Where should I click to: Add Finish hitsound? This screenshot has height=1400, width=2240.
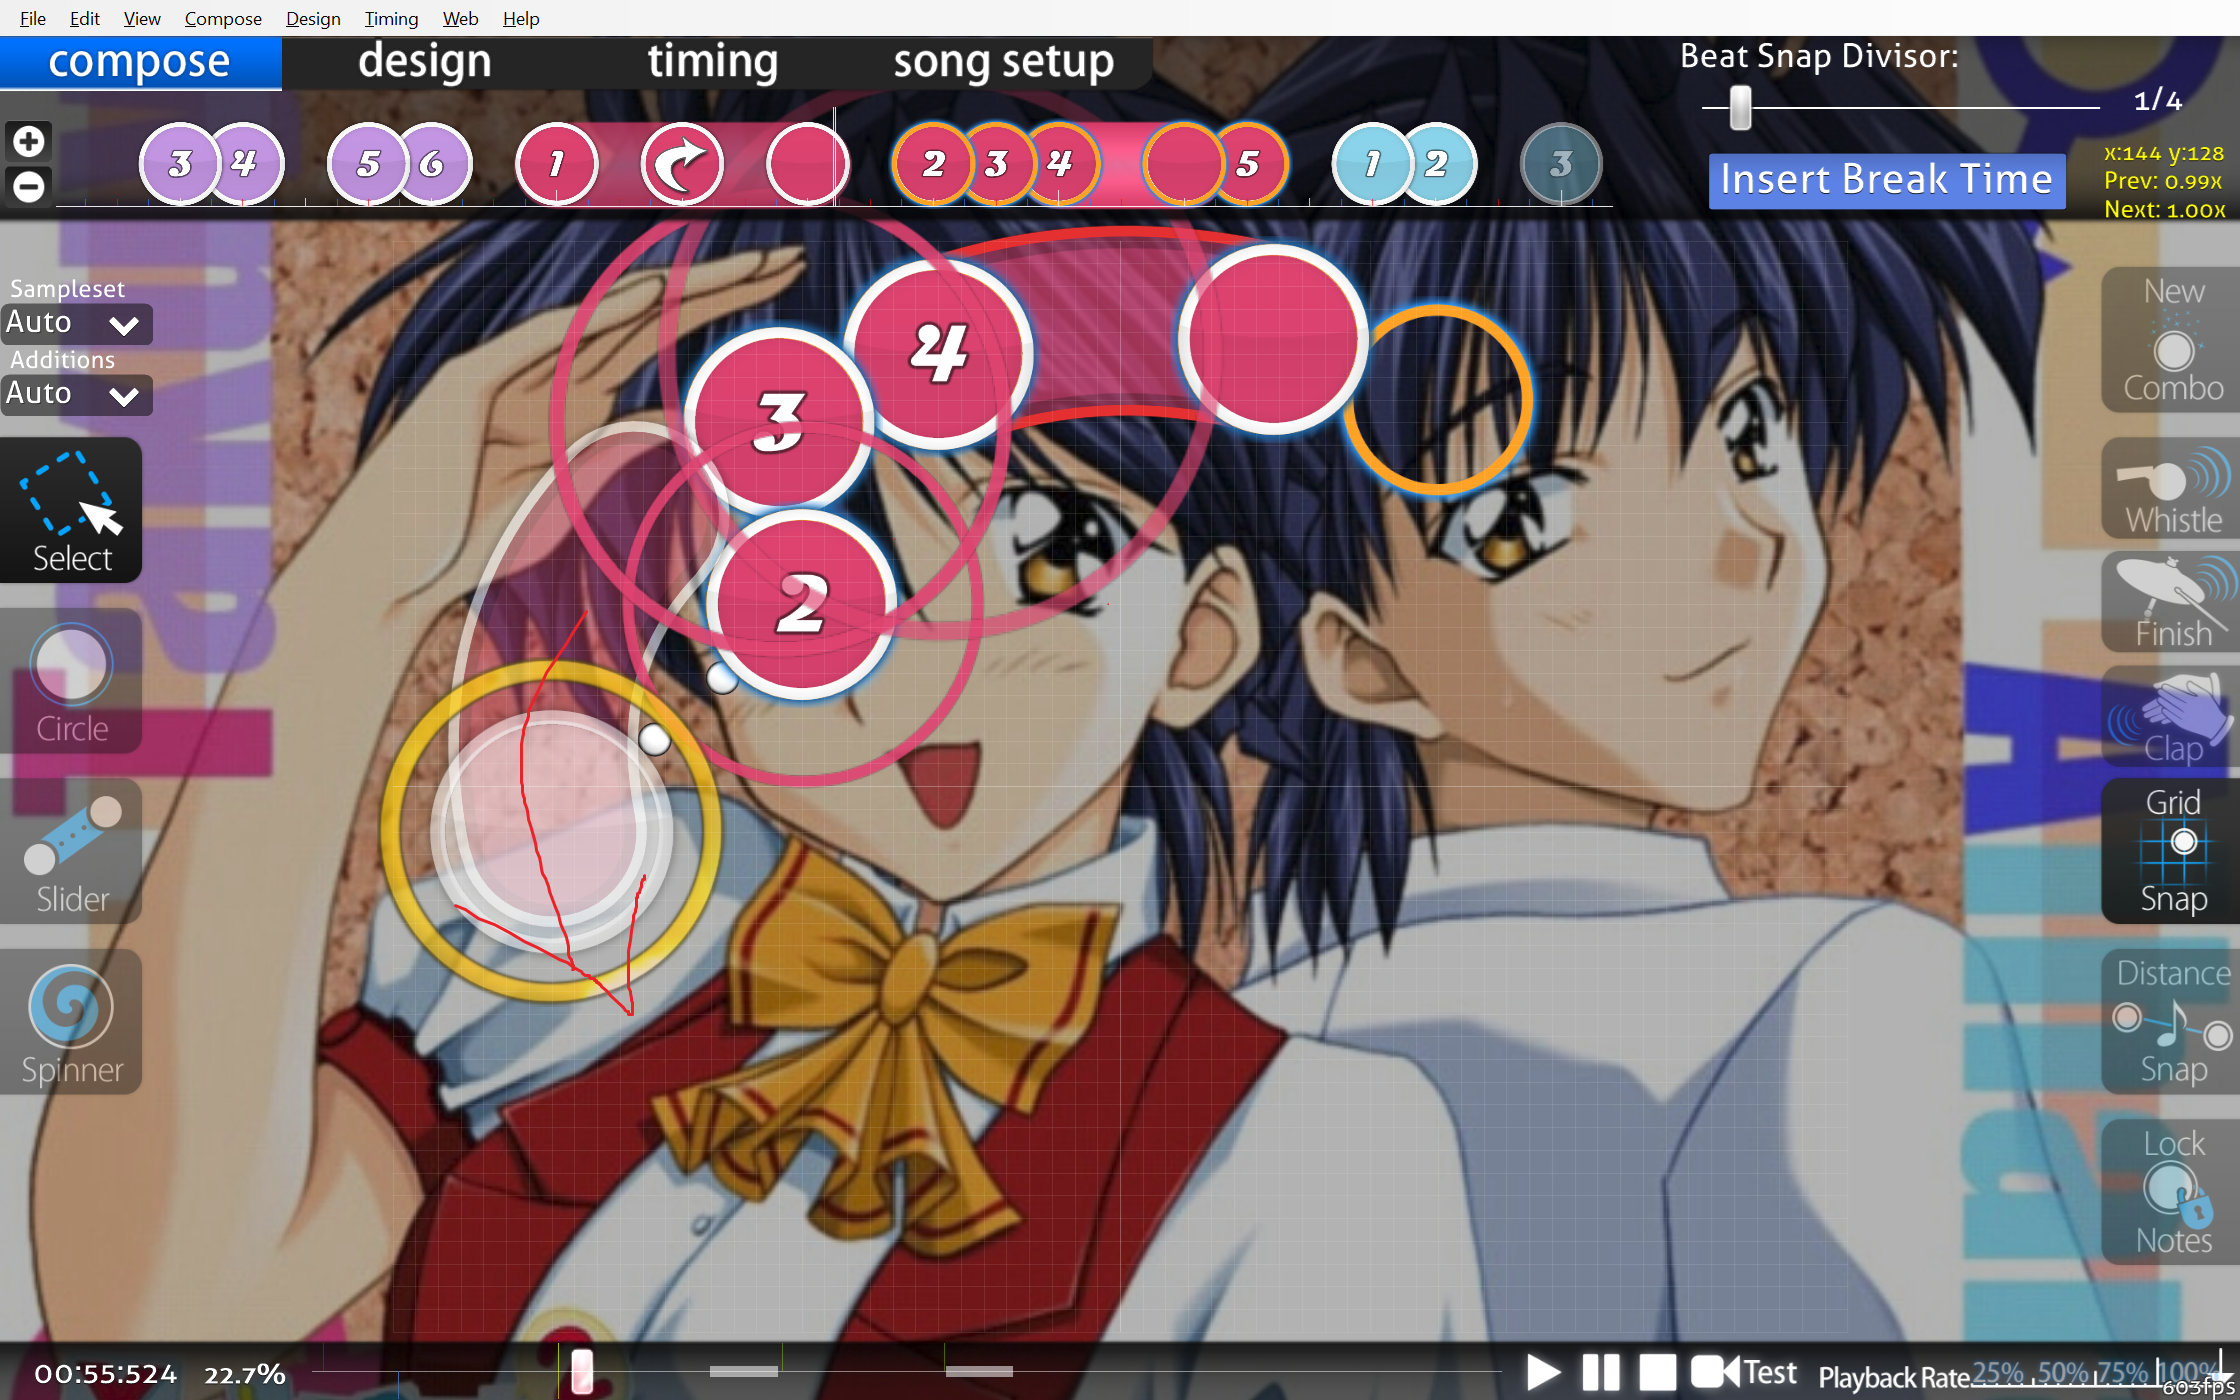[x=2173, y=603]
